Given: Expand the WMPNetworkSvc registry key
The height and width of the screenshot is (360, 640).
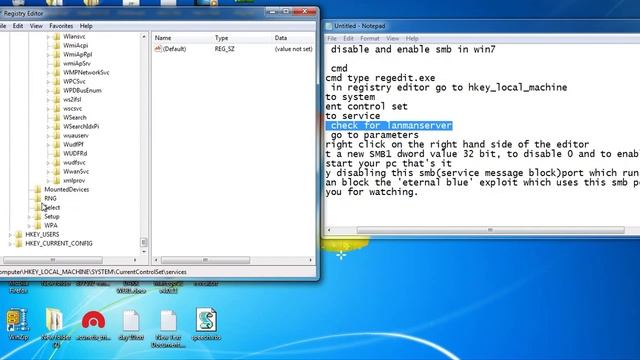Looking at the screenshot, I should pos(48,73).
